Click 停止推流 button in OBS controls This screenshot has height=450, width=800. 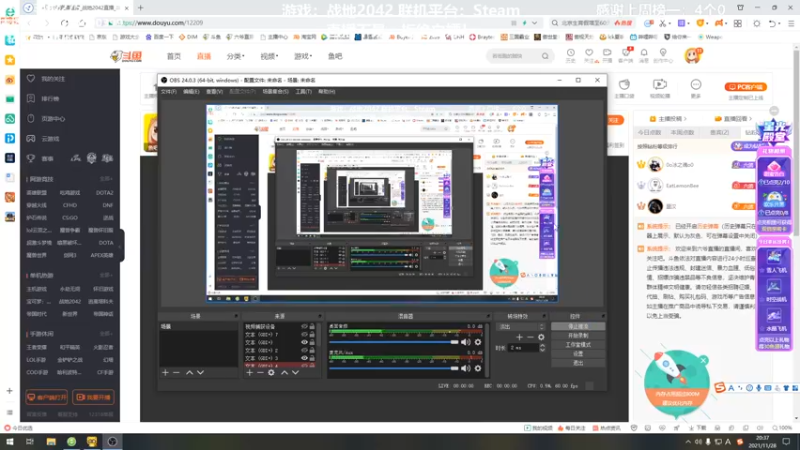pos(578,327)
